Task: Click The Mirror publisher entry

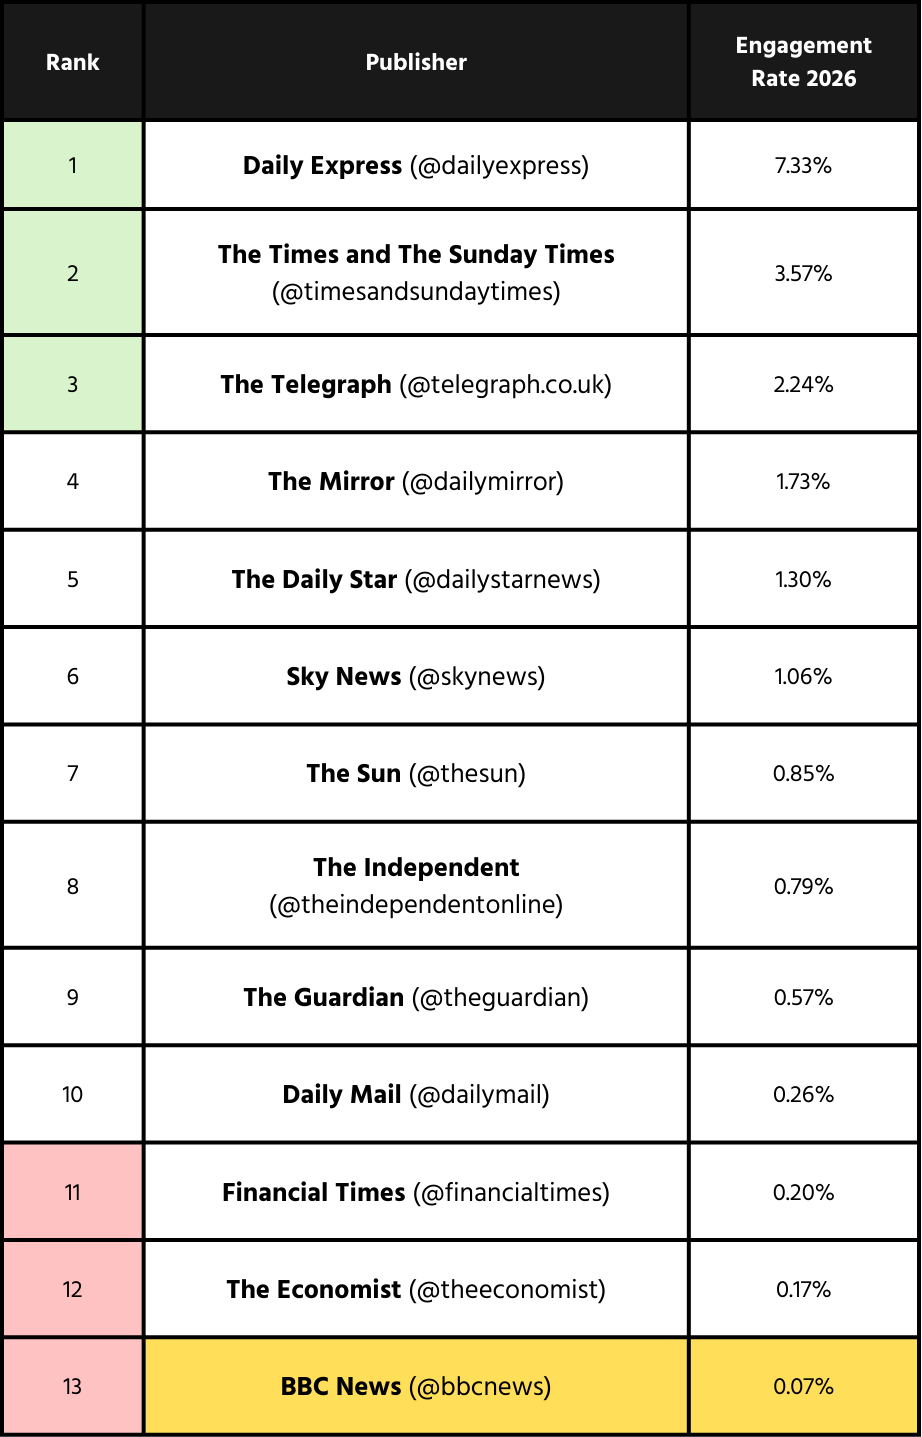Action: 416,482
